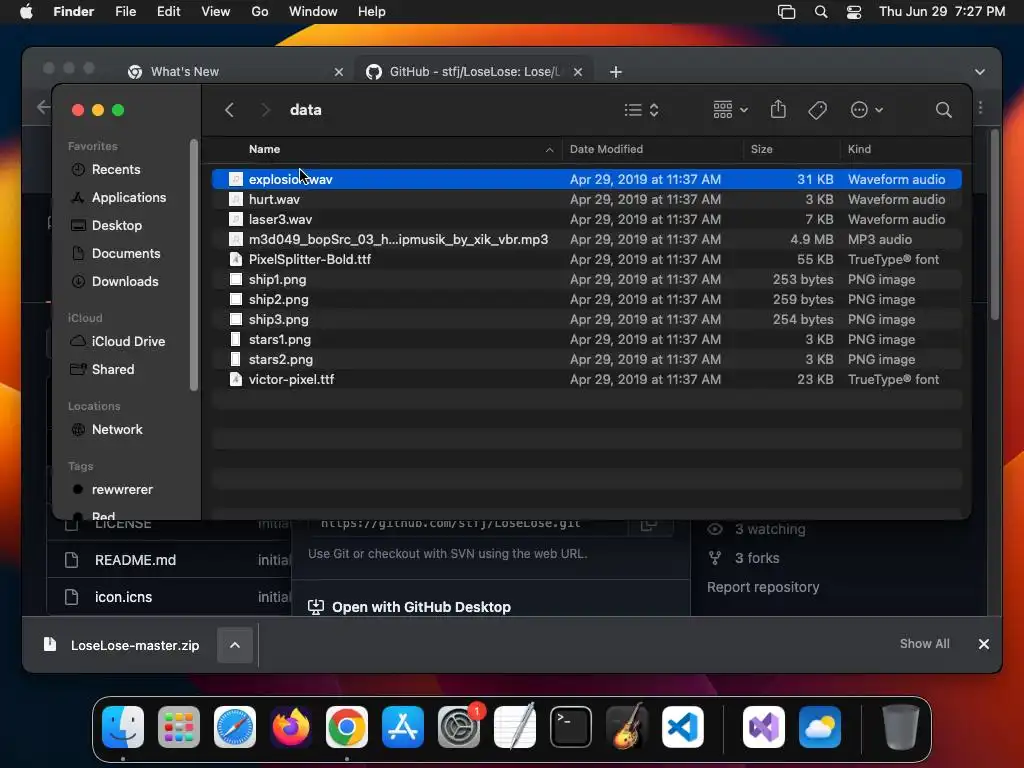Click the Finder search magnifier
Image resolution: width=1024 pixels, height=768 pixels.
click(x=943, y=110)
